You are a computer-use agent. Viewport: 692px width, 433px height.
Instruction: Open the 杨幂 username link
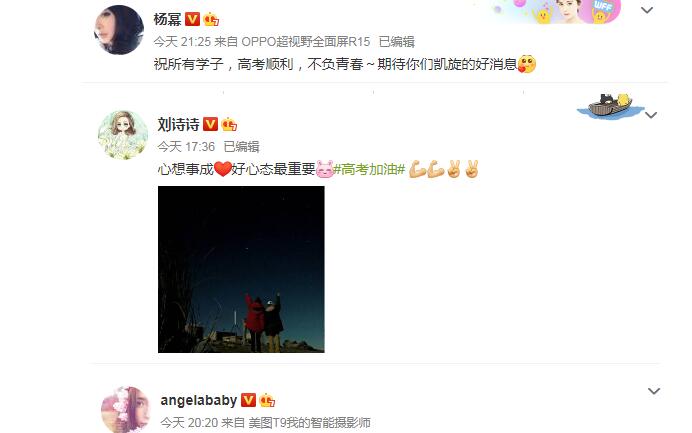pyautogui.click(x=167, y=19)
